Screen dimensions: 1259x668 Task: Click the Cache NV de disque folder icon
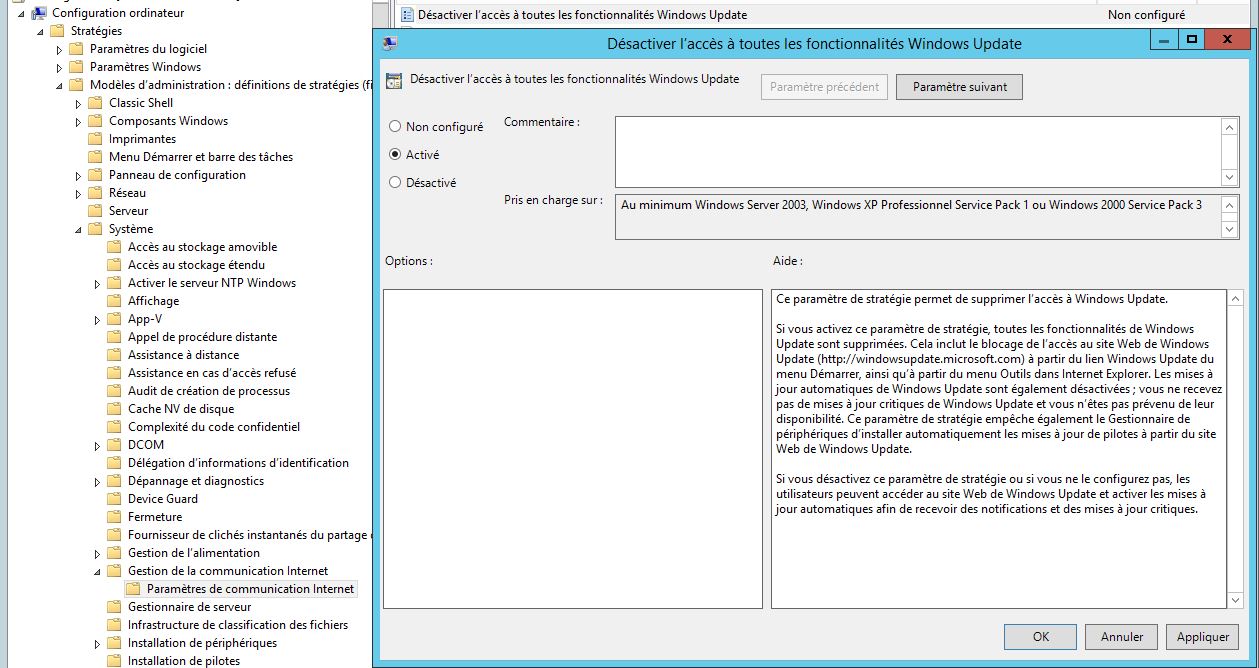click(x=115, y=409)
